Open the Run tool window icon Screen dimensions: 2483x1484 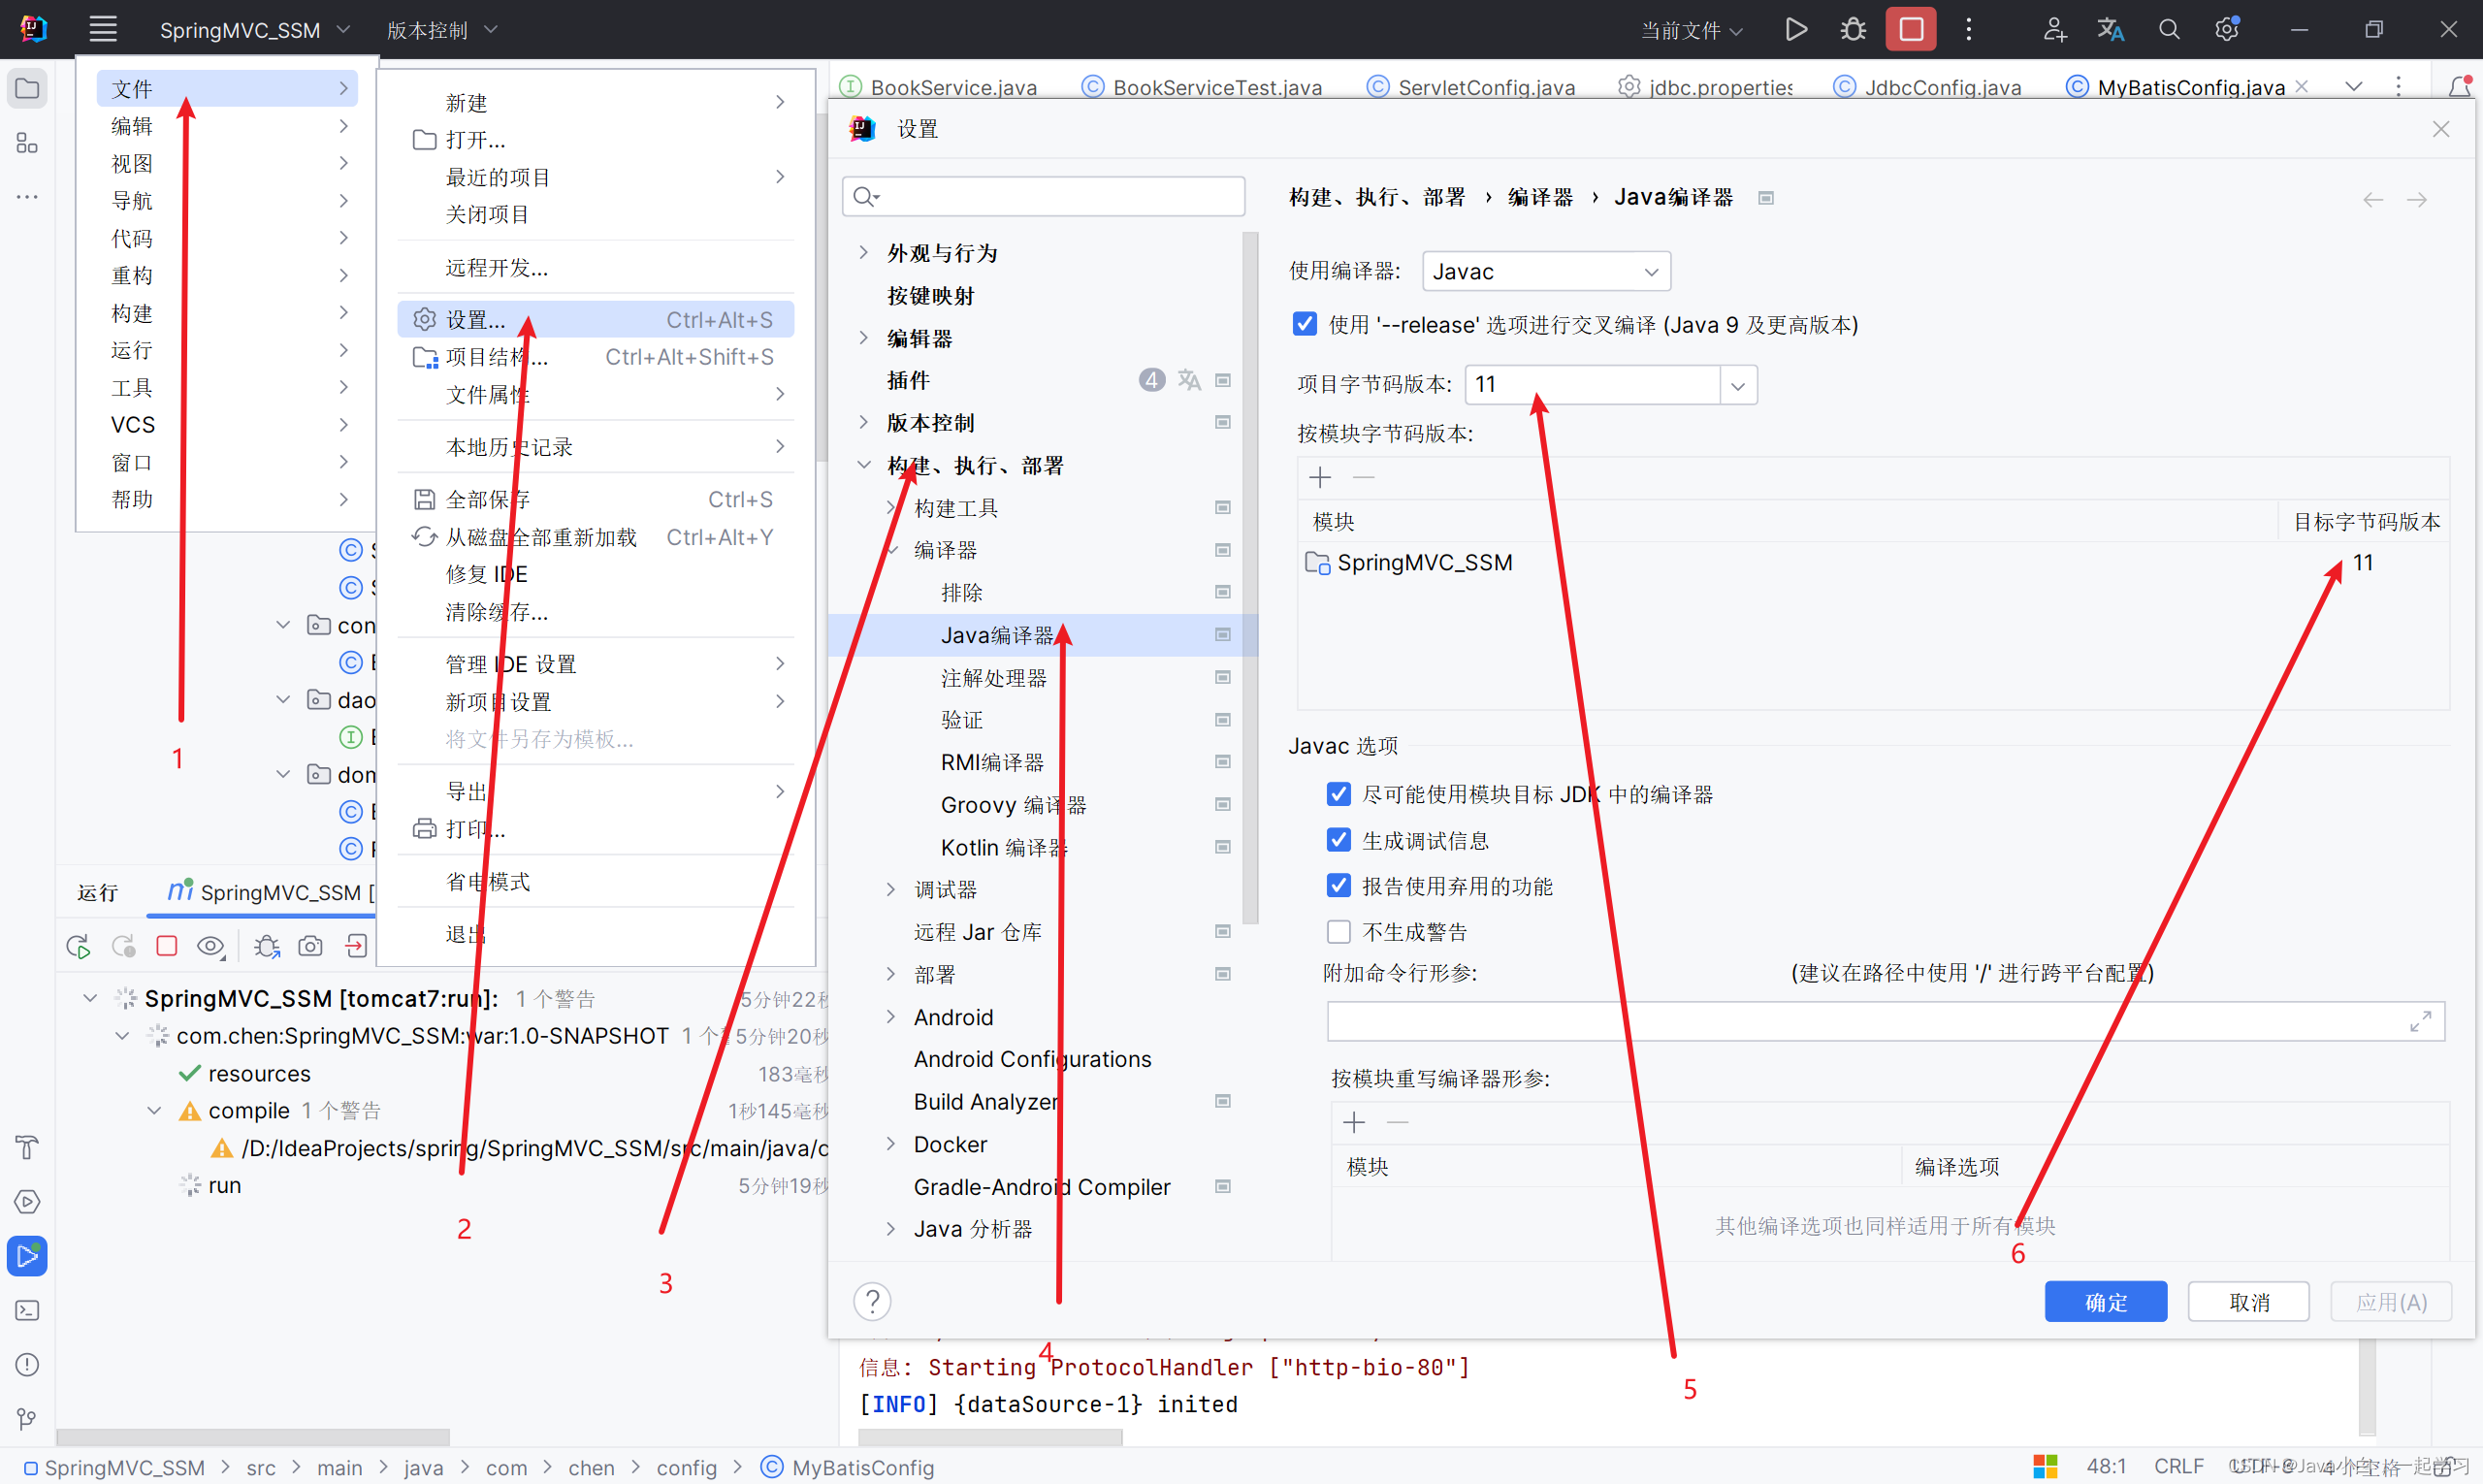point(27,1255)
